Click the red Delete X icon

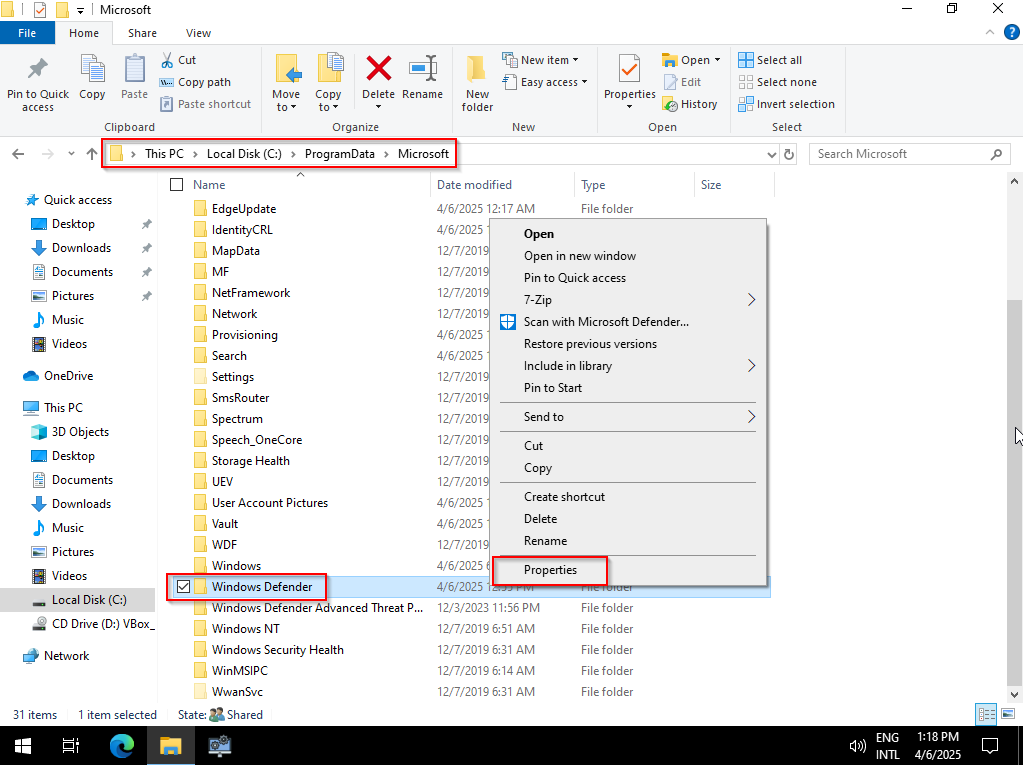[x=378, y=68]
